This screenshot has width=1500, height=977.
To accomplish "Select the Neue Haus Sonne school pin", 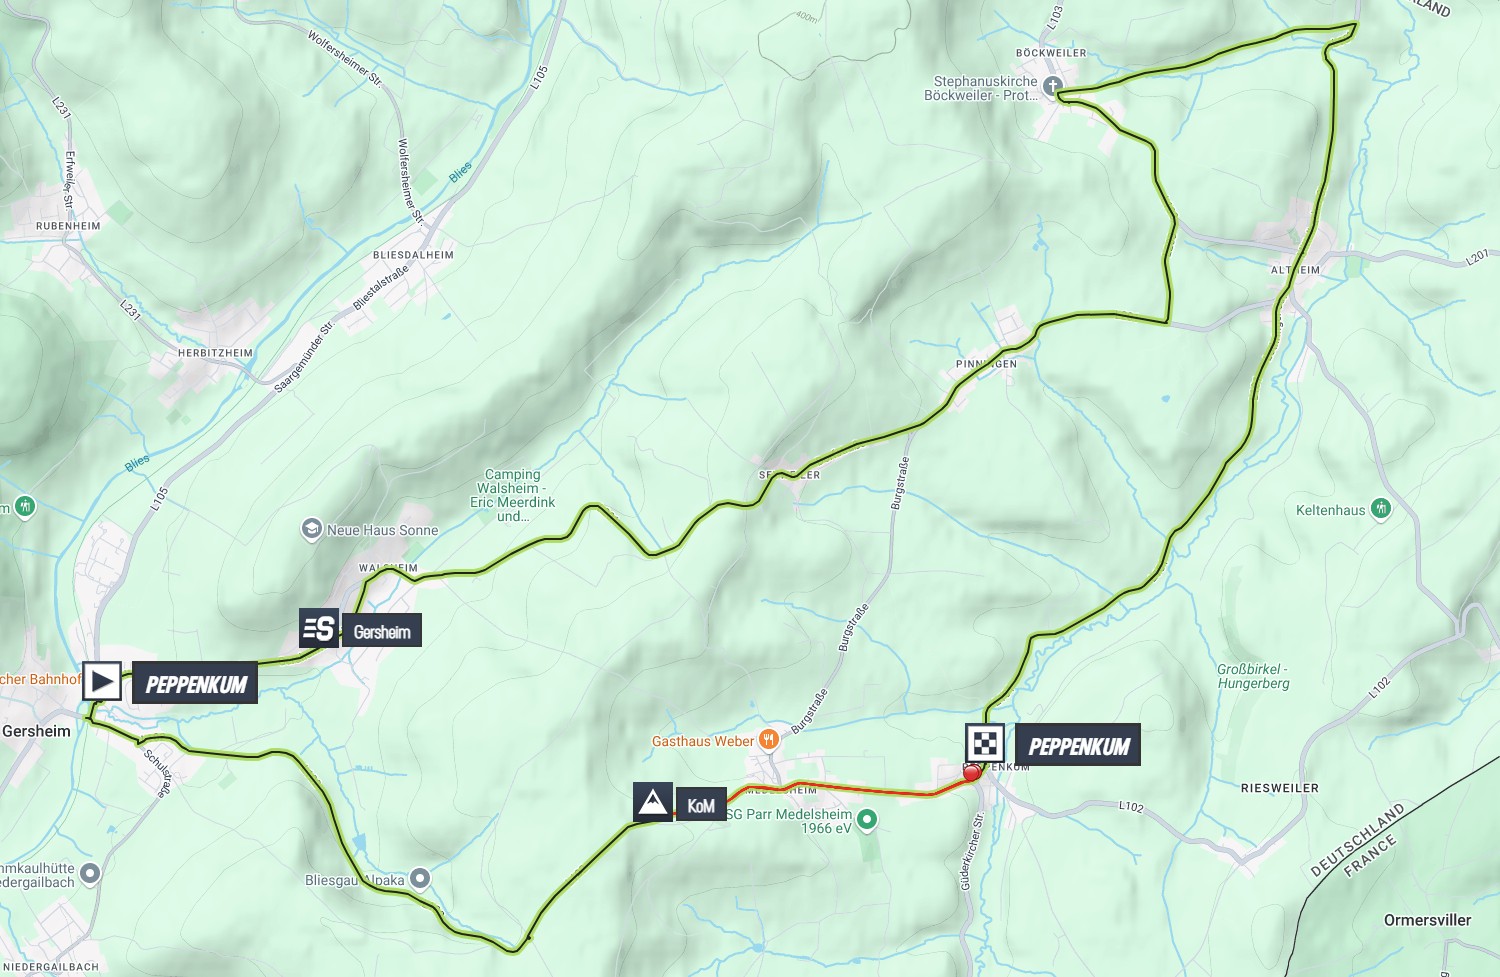I will pos(311,529).
